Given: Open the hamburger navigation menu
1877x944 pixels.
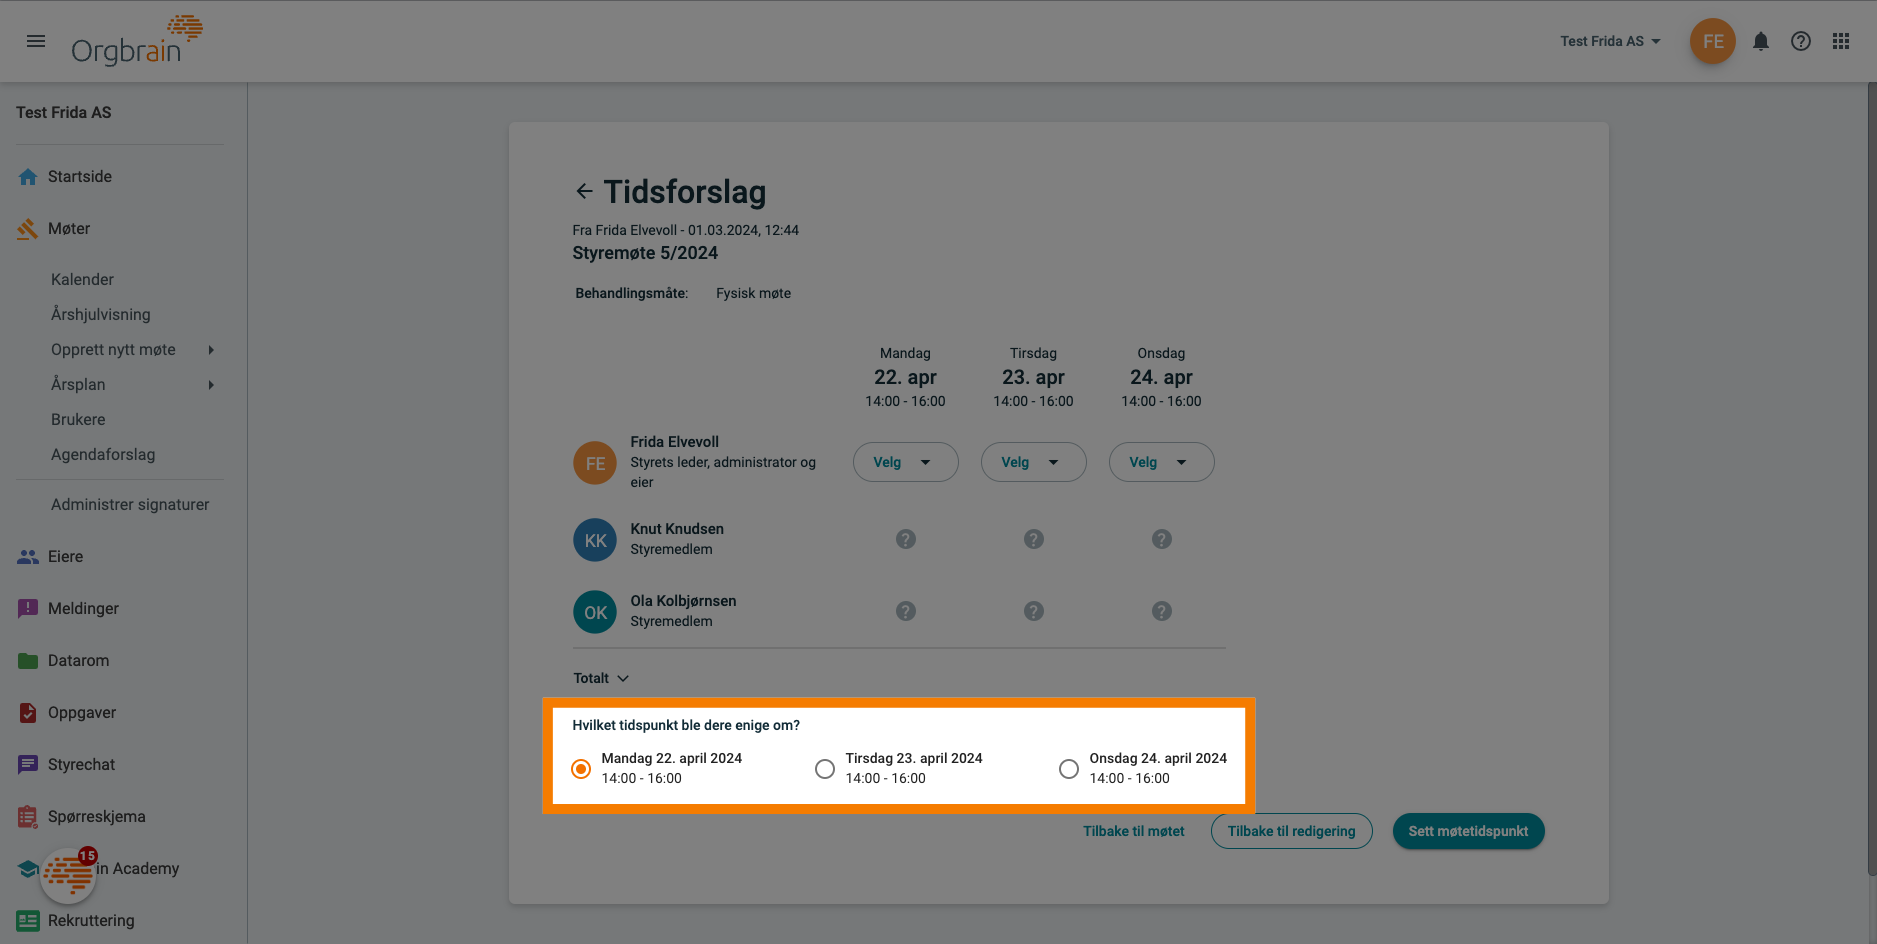Looking at the screenshot, I should tap(36, 41).
